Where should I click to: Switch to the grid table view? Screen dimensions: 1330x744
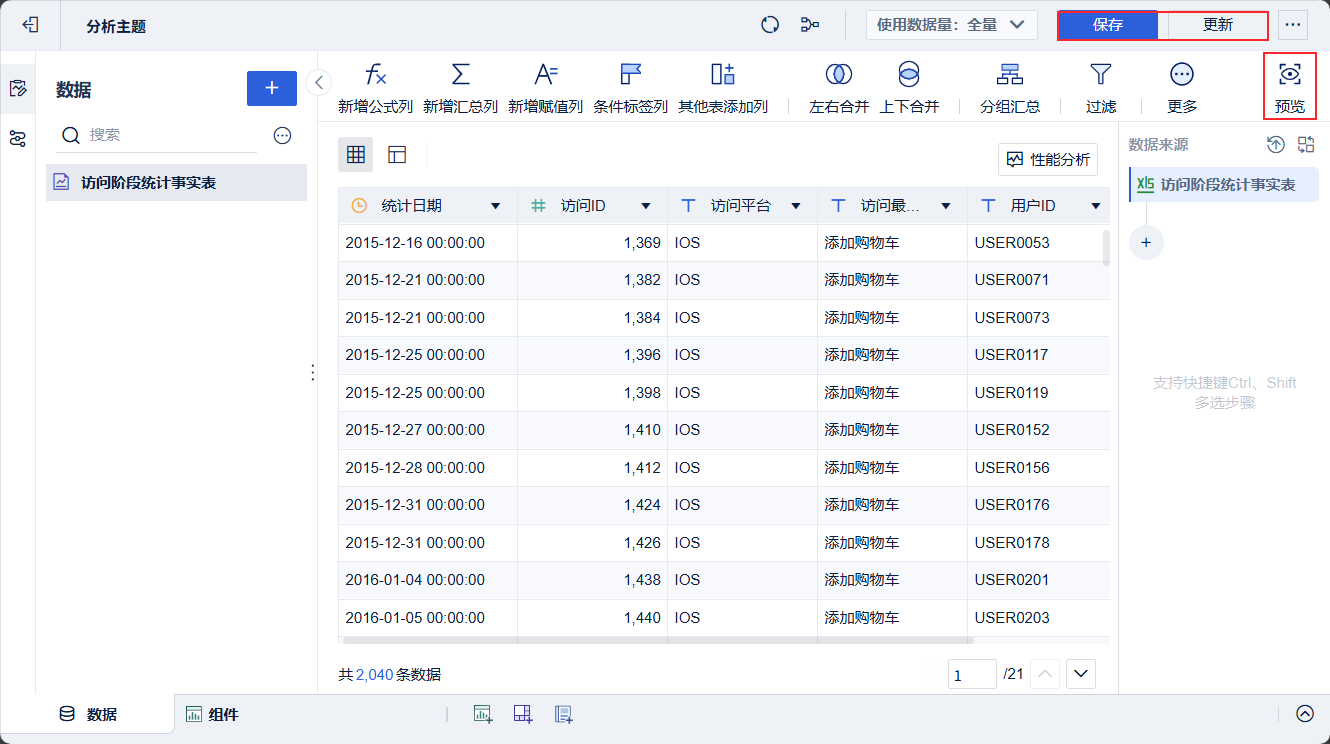tap(355, 155)
